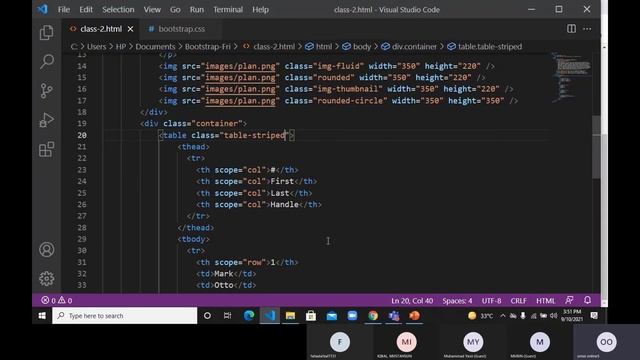The image size is (640, 360).
Task: Open Mail app from the taskbar
Action: pos(331,316)
